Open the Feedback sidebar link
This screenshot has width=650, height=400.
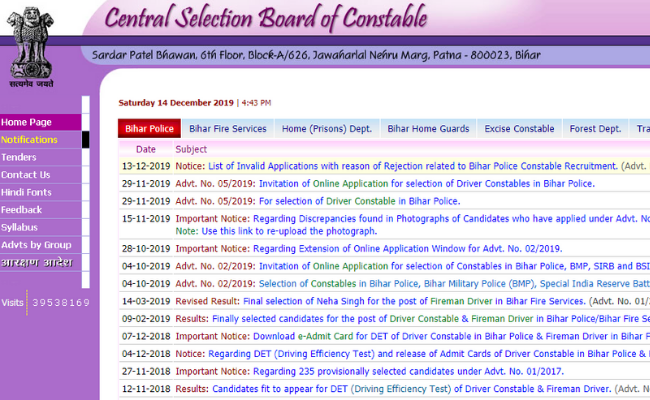pyautogui.click(x=22, y=210)
